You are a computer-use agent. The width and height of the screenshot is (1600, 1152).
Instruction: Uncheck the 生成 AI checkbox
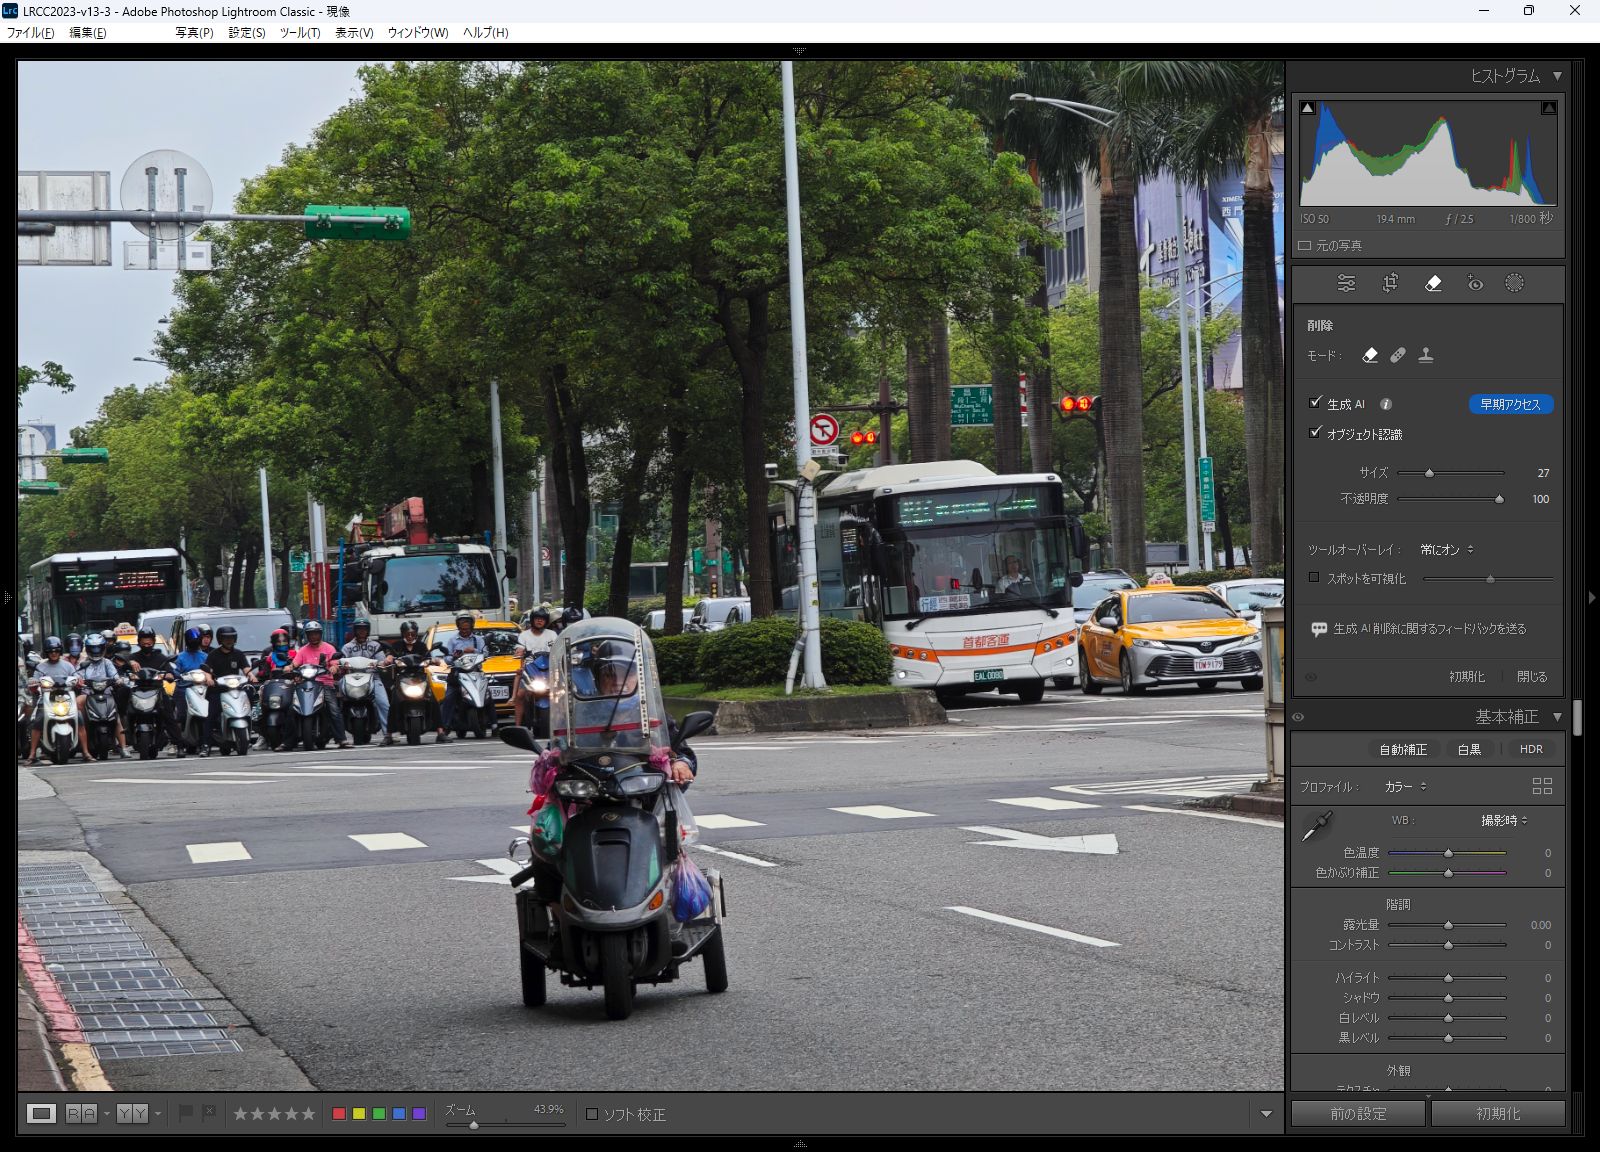coord(1315,403)
